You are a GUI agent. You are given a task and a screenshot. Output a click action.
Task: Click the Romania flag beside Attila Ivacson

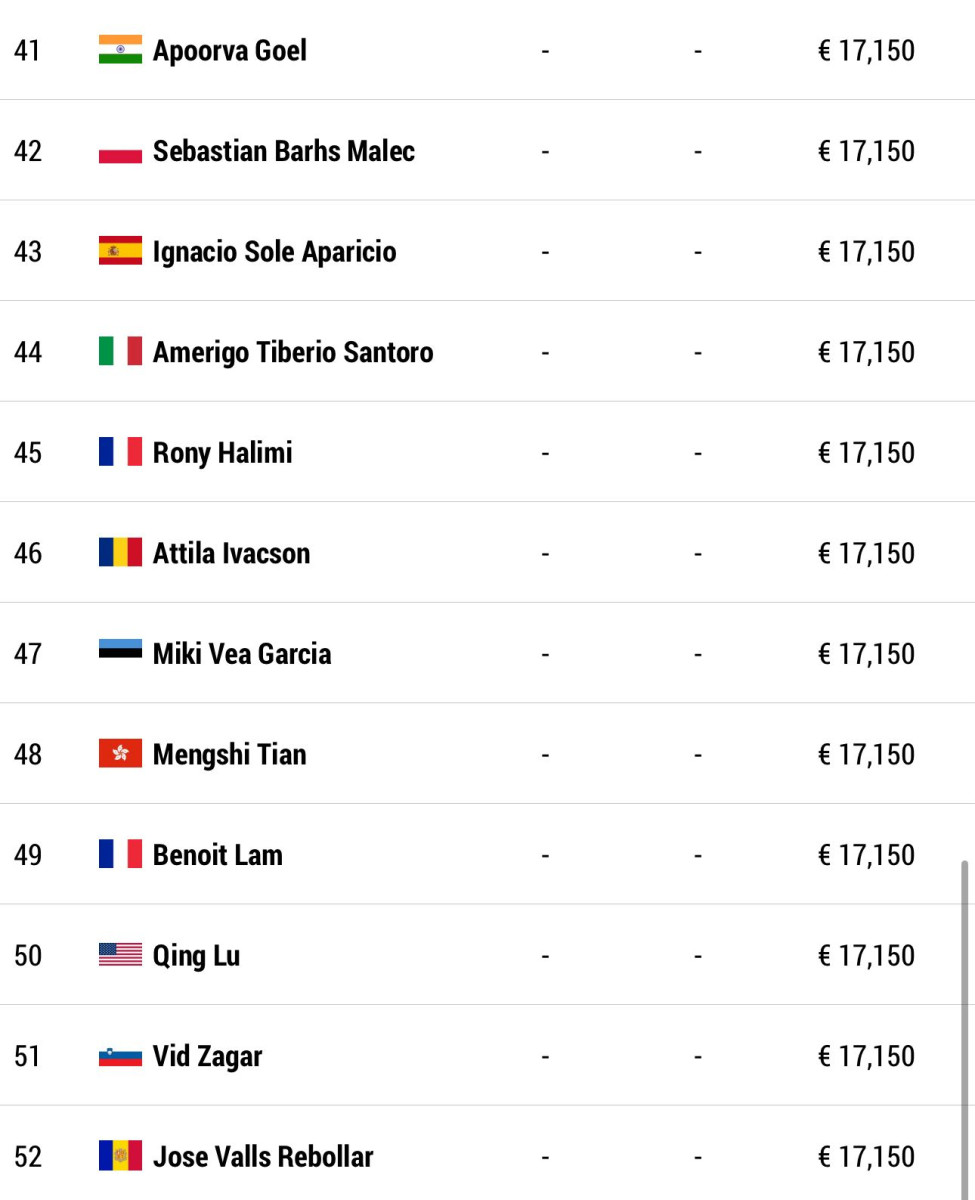pyautogui.click(x=120, y=552)
